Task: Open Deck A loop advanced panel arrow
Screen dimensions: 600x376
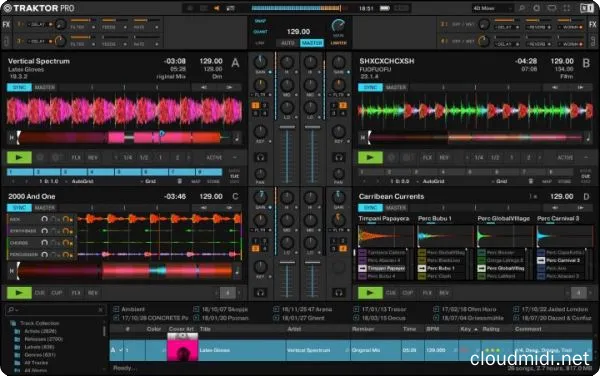Action: tap(235, 158)
